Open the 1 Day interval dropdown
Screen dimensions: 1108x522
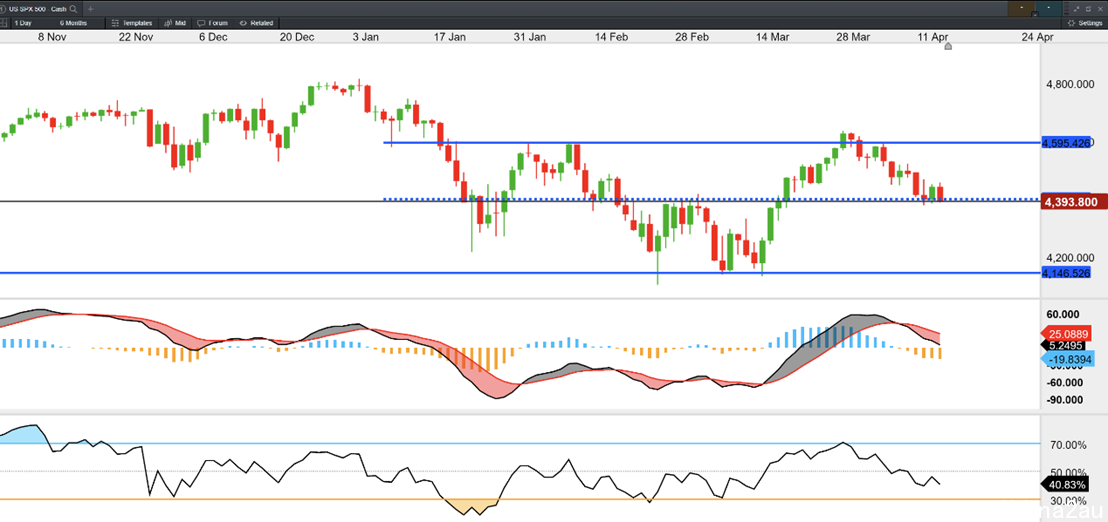[23, 23]
